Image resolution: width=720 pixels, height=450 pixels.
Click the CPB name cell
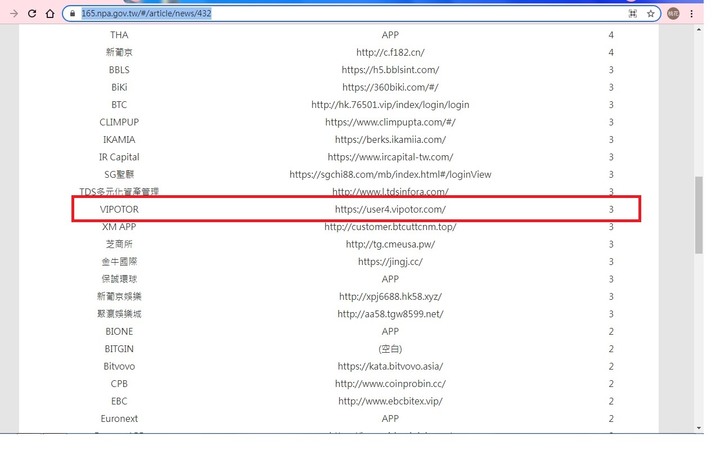tap(119, 384)
